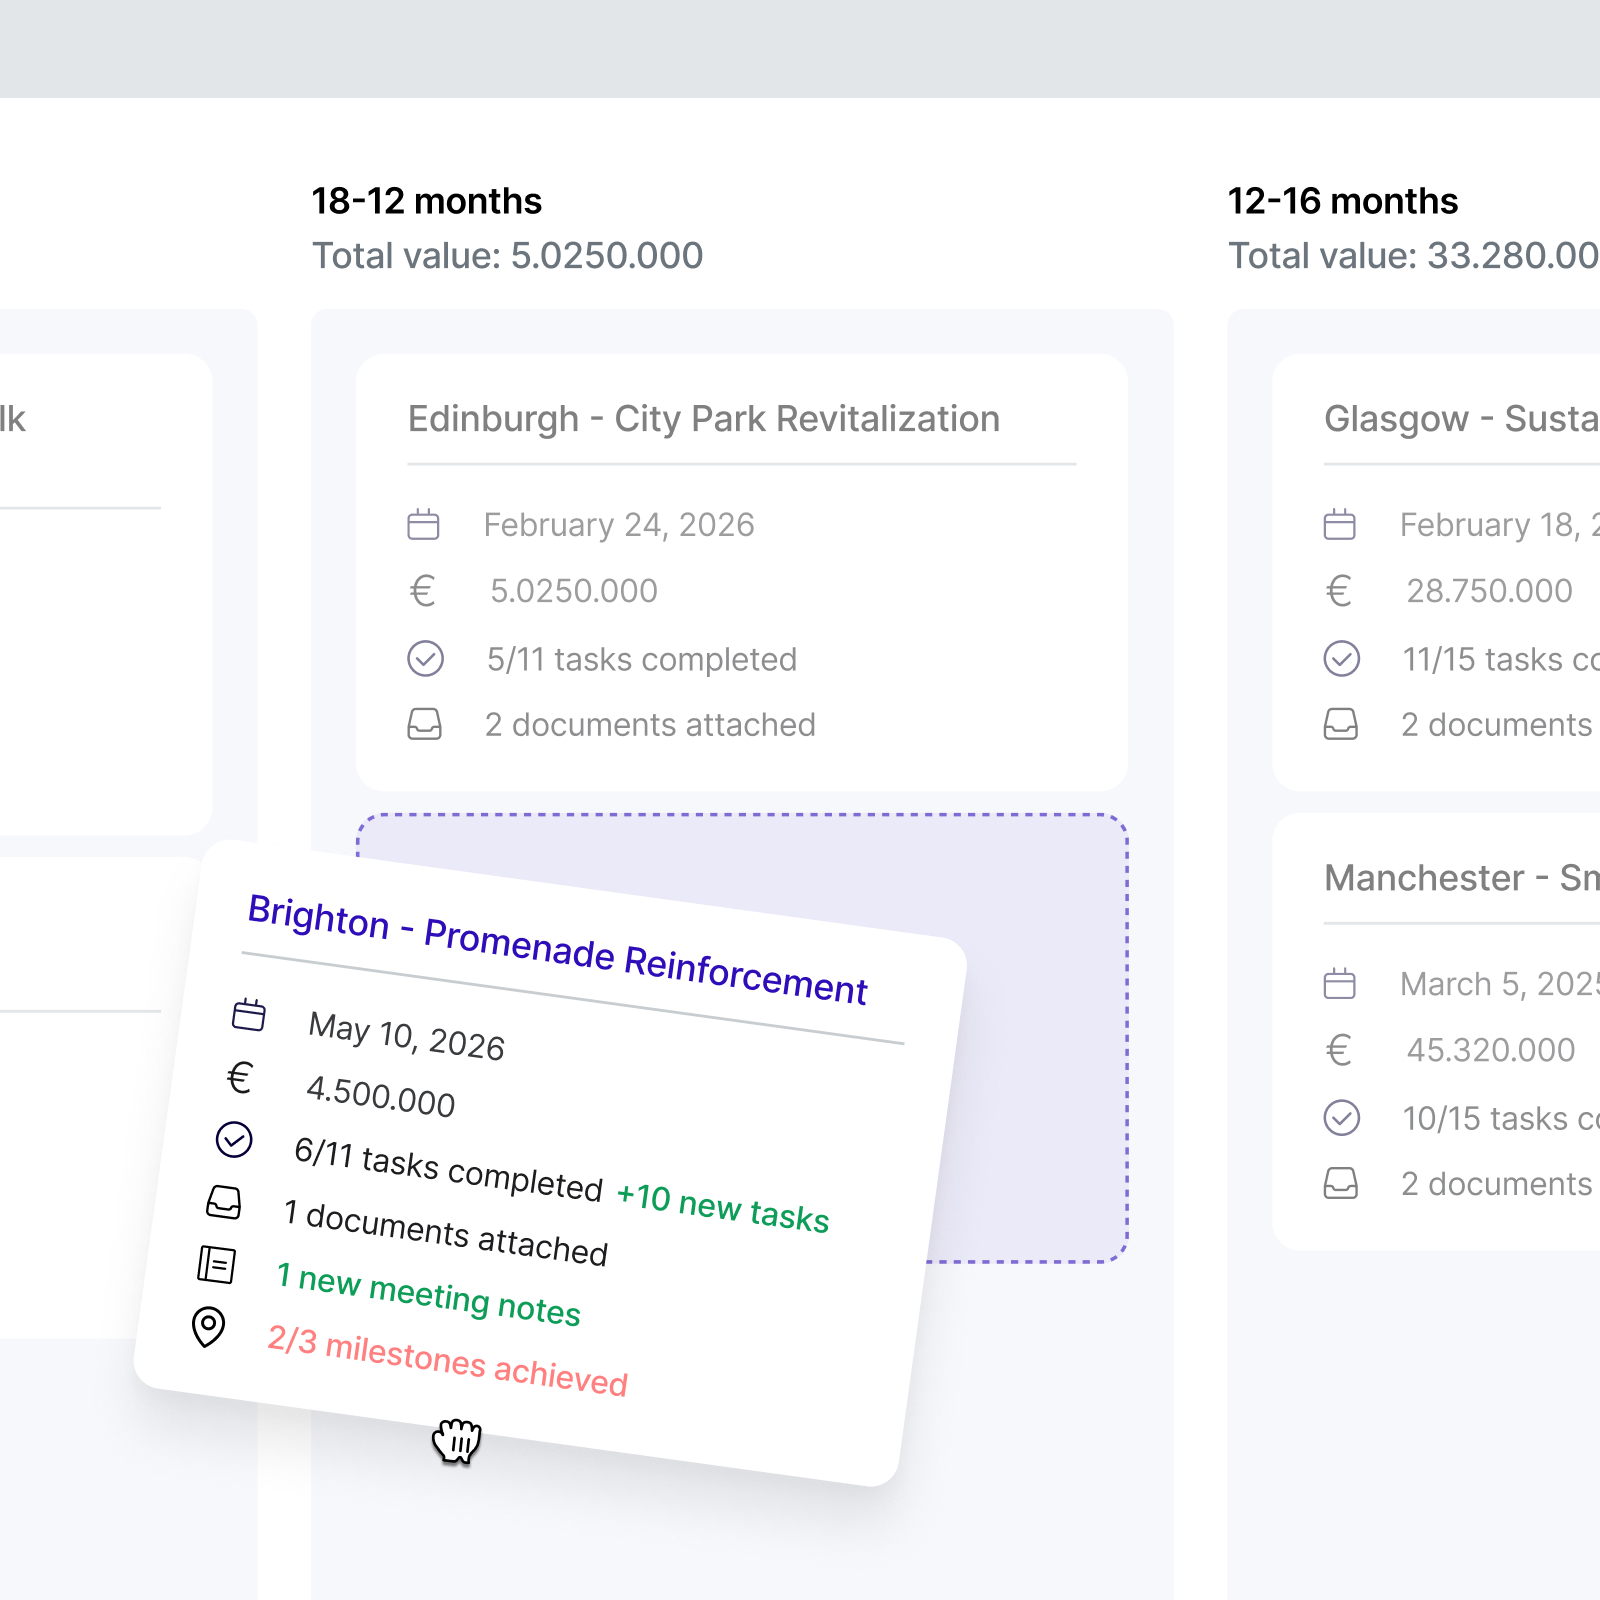1600x1600 pixels.
Task: Click '1 new meeting notes' on Brighton card
Action: tap(429, 1294)
